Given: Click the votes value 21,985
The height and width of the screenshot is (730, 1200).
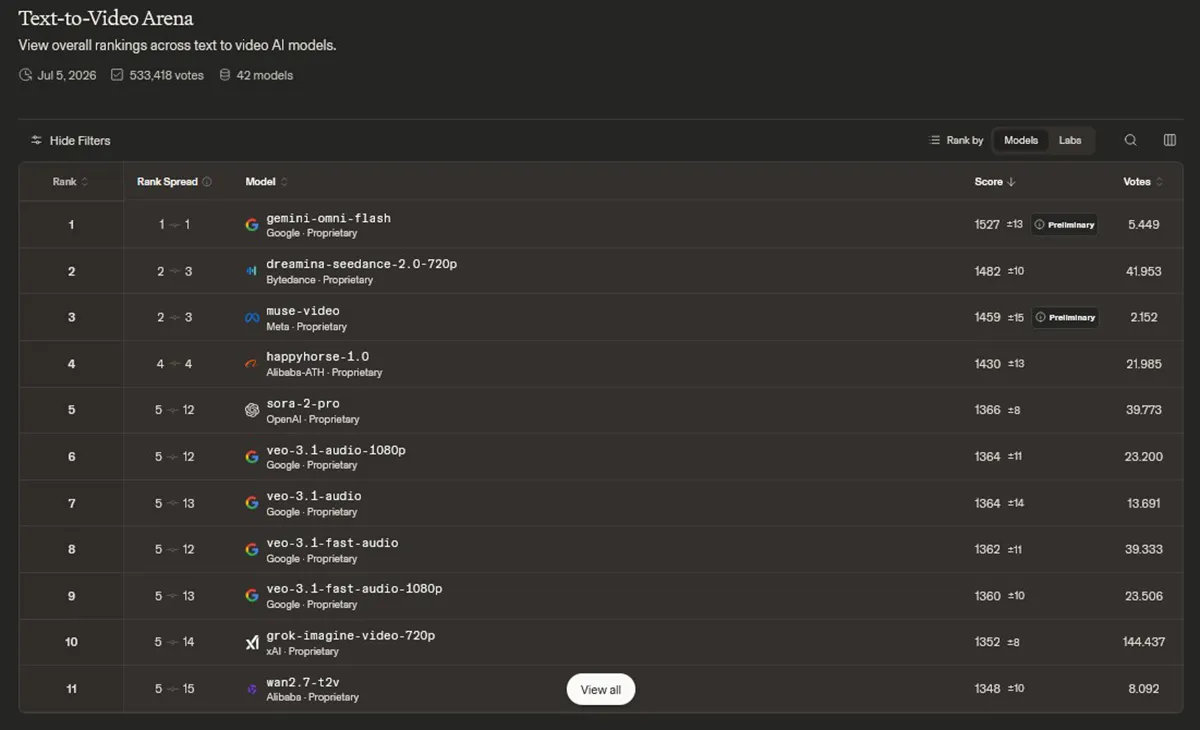Looking at the screenshot, I should pos(1144,364).
